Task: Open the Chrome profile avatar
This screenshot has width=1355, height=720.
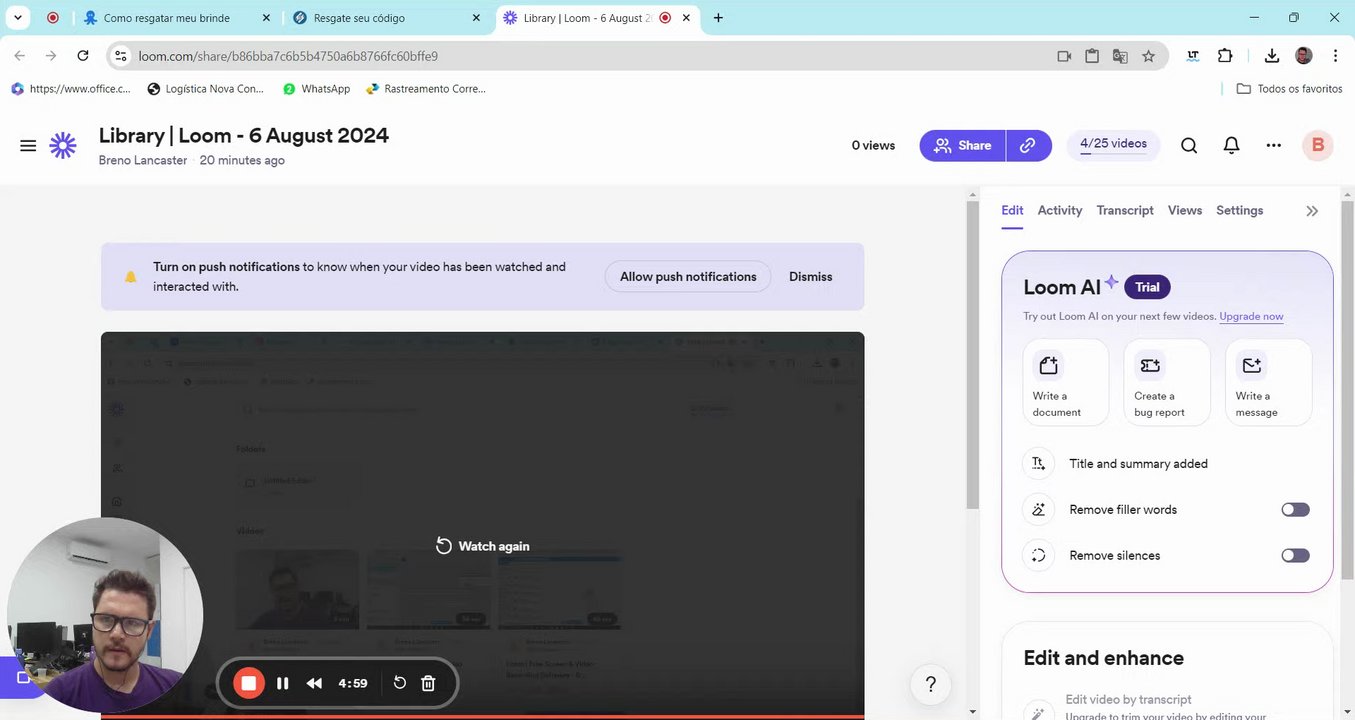Action: [1304, 56]
